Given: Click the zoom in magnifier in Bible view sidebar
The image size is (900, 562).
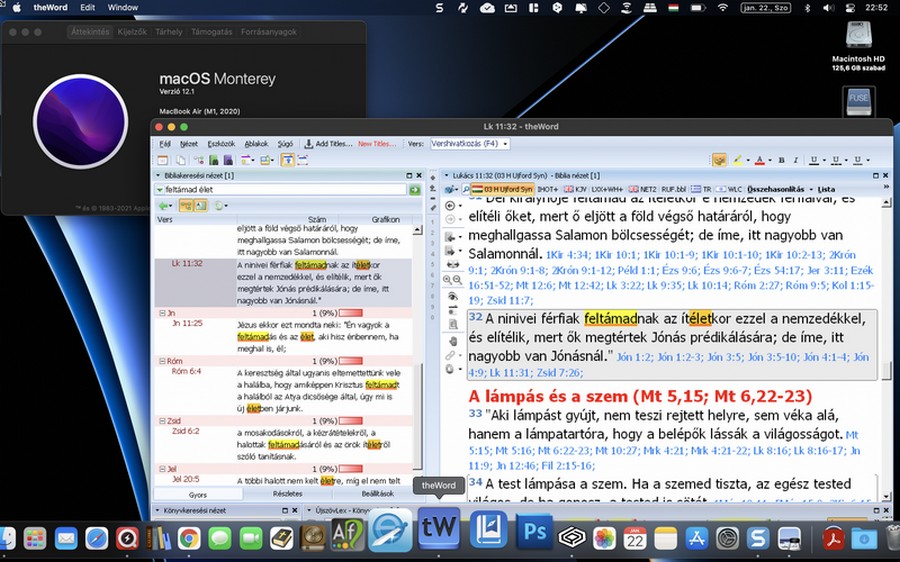Looking at the screenshot, I should coord(447,280).
